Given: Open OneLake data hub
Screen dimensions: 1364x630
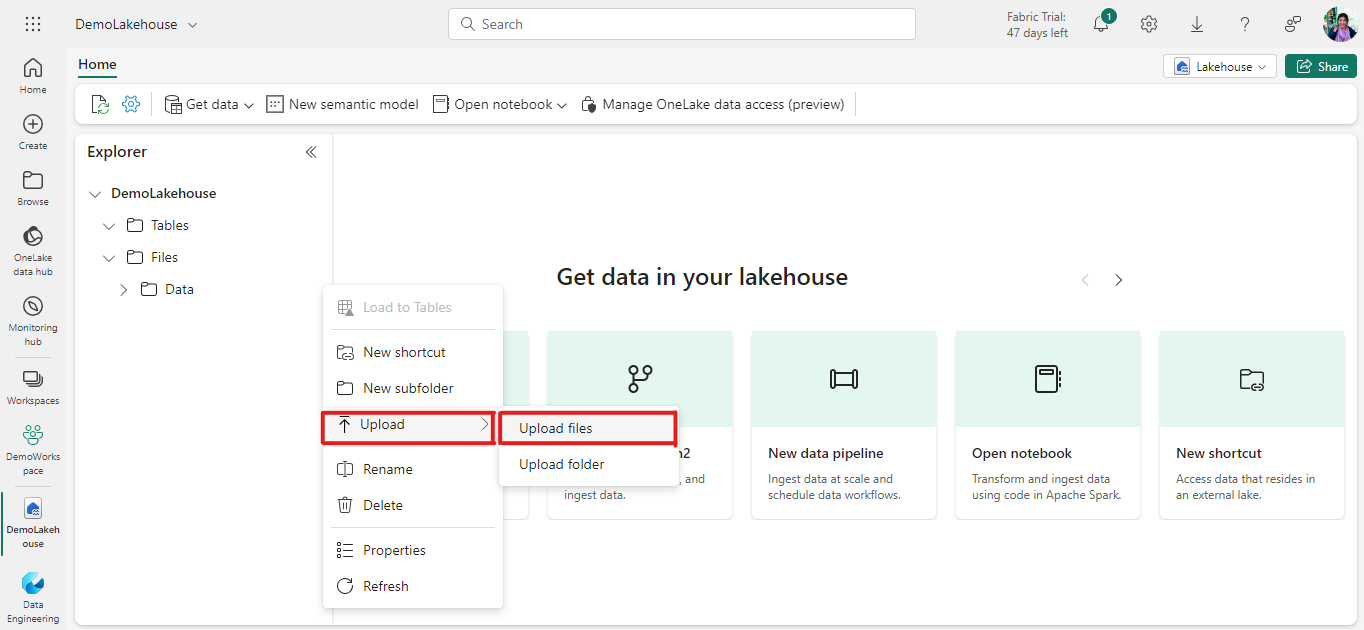Looking at the screenshot, I should click(33, 251).
